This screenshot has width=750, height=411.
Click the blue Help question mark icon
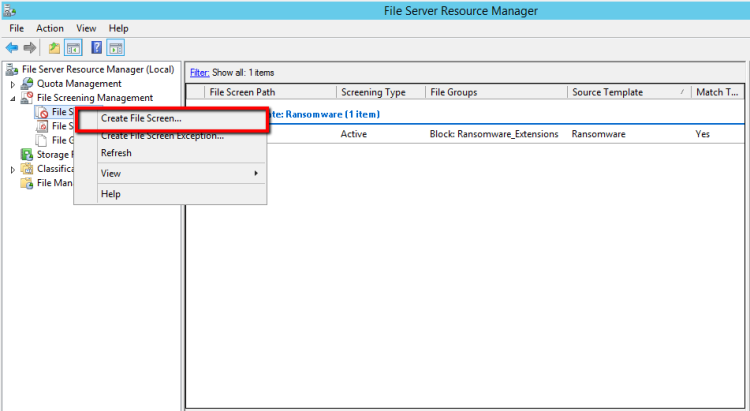click(97, 47)
